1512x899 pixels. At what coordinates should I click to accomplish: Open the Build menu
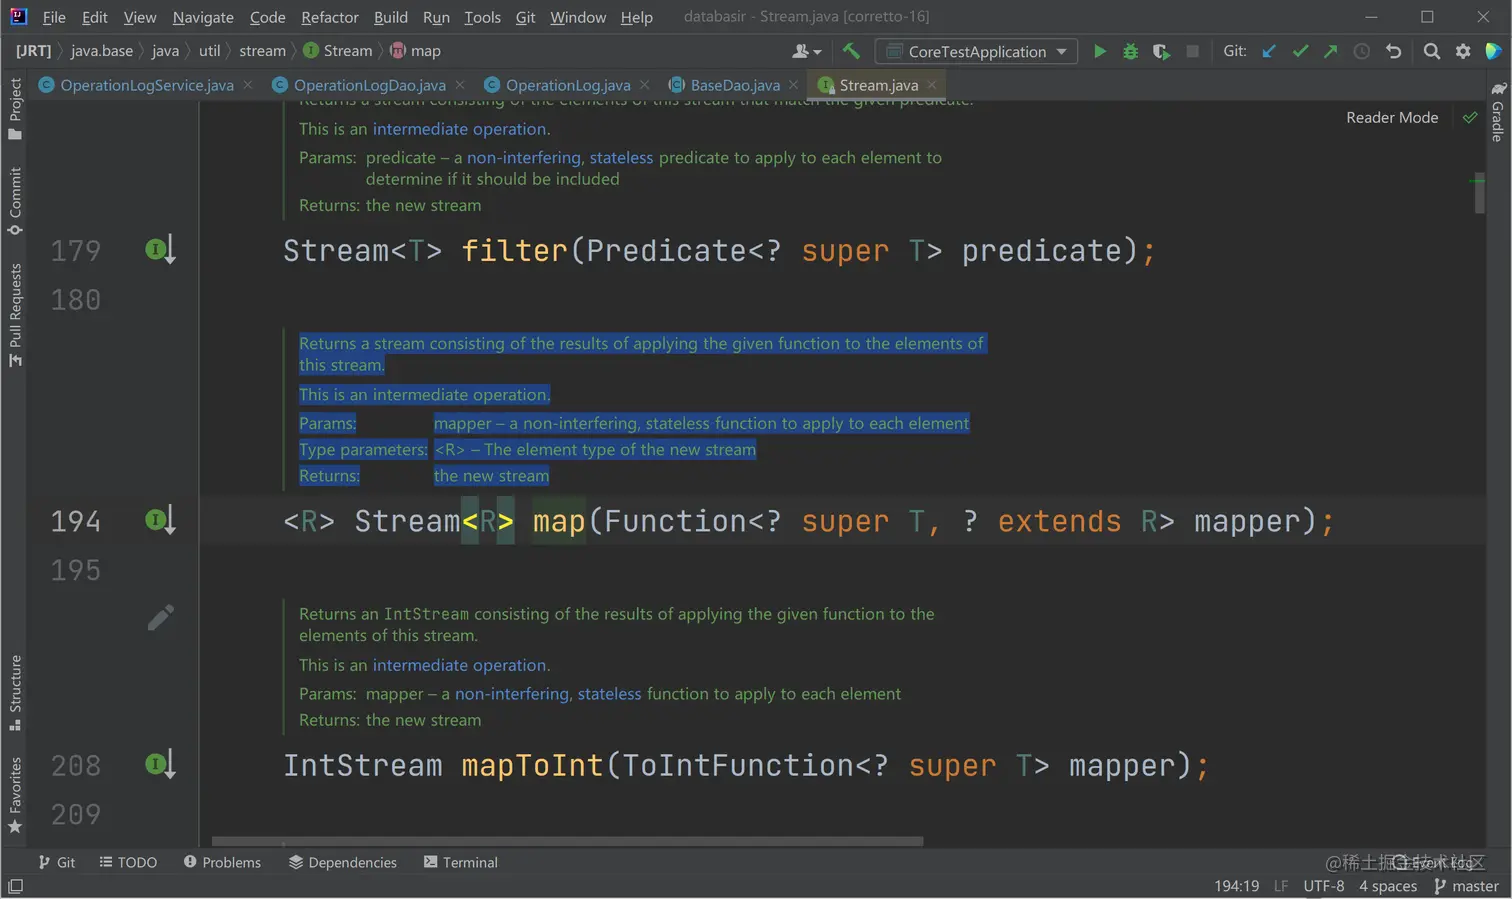pyautogui.click(x=391, y=17)
